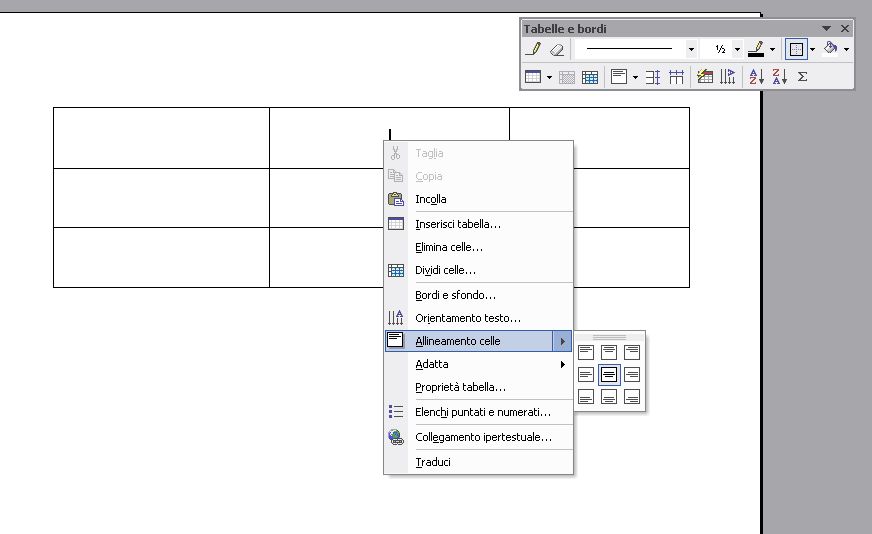Align cell bottom center

click(x=609, y=397)
